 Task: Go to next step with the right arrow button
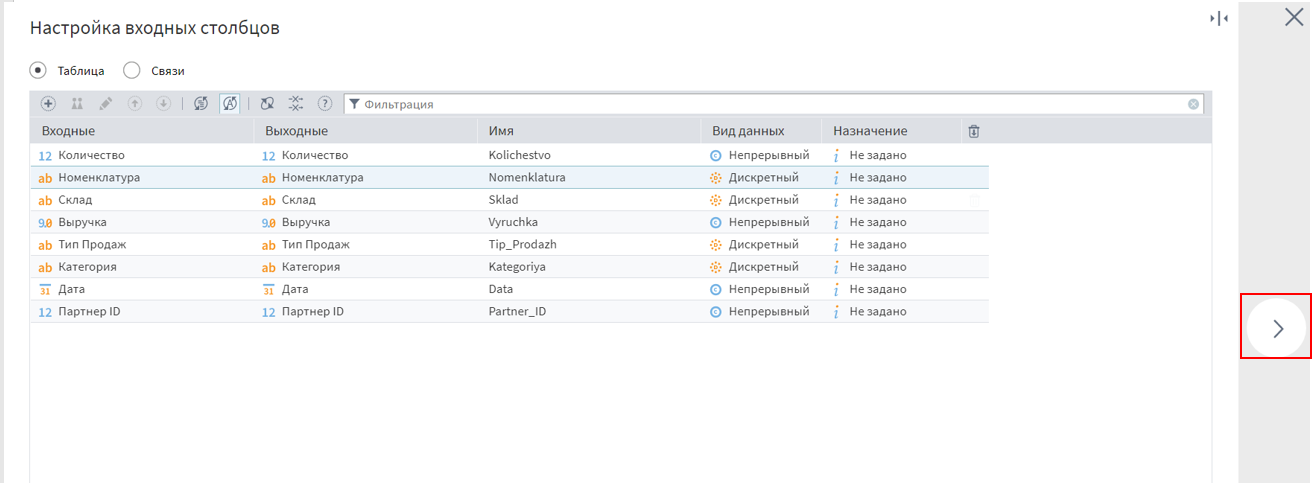[x=1277, y=328]
